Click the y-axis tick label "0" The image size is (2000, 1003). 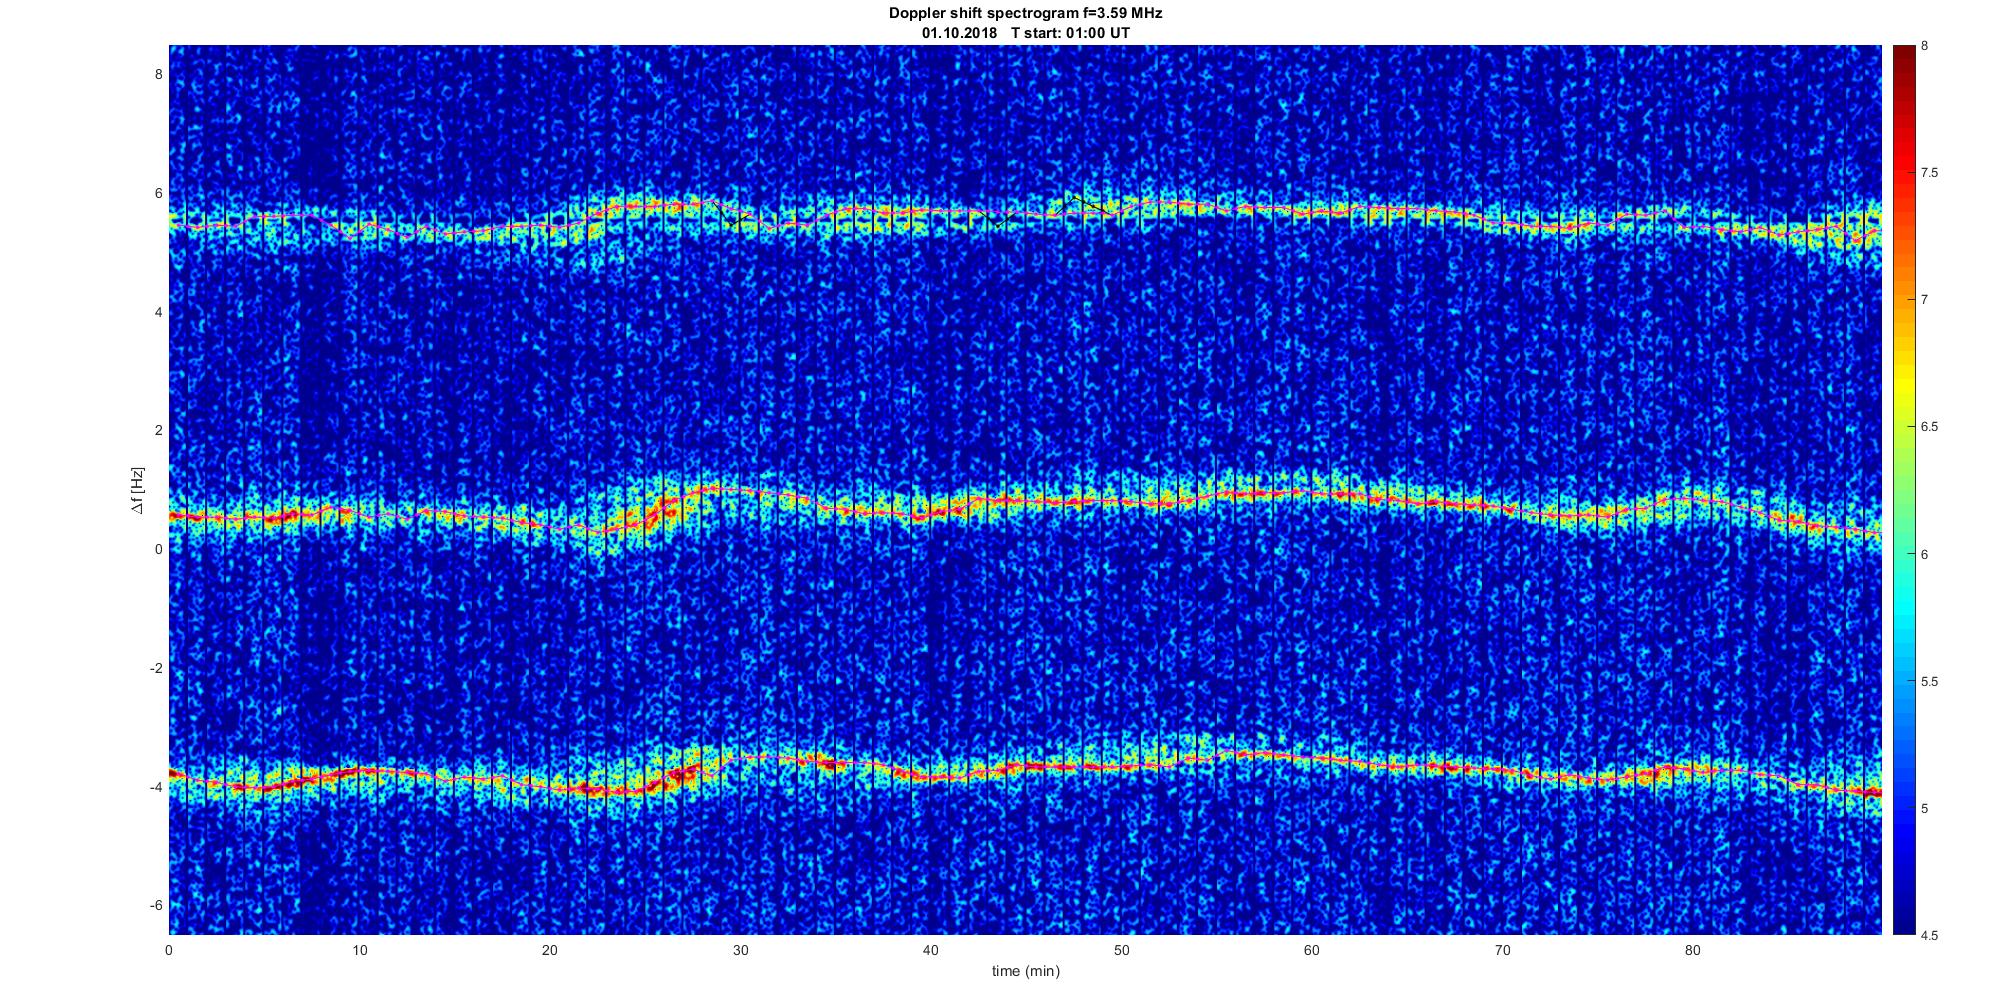click(158, 549)
